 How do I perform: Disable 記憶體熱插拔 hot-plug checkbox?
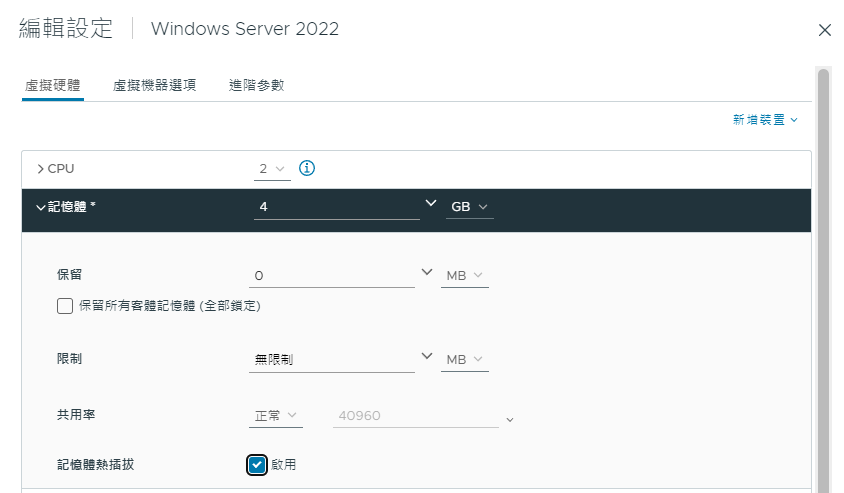(257, 465)
